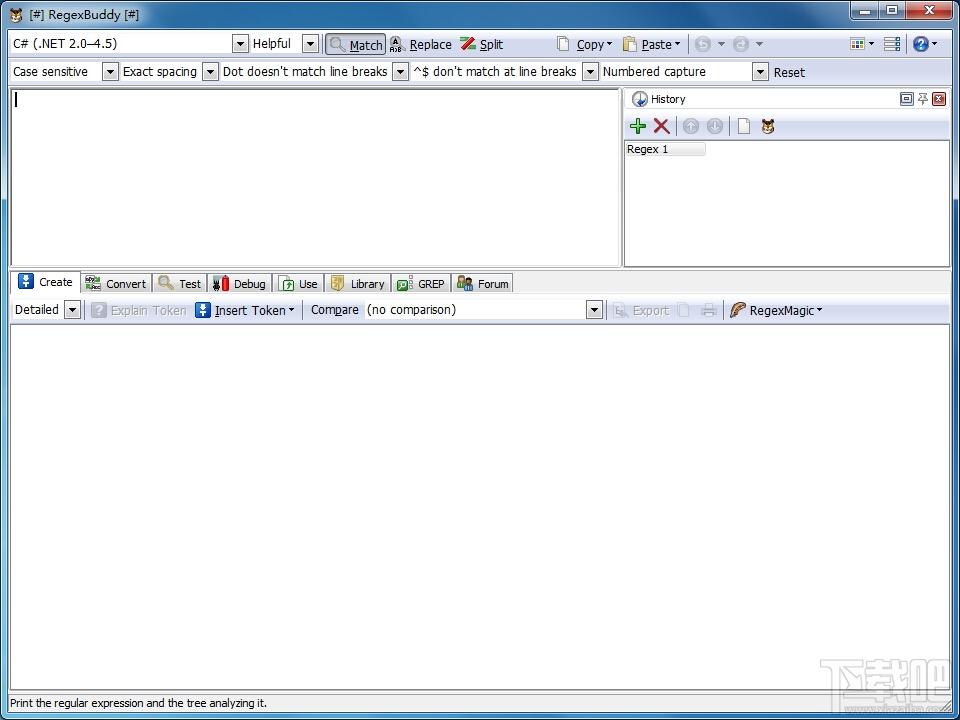Click the RegexBuddy owl icon in the History toolbar
960x720 pixels.
point(768,126)
